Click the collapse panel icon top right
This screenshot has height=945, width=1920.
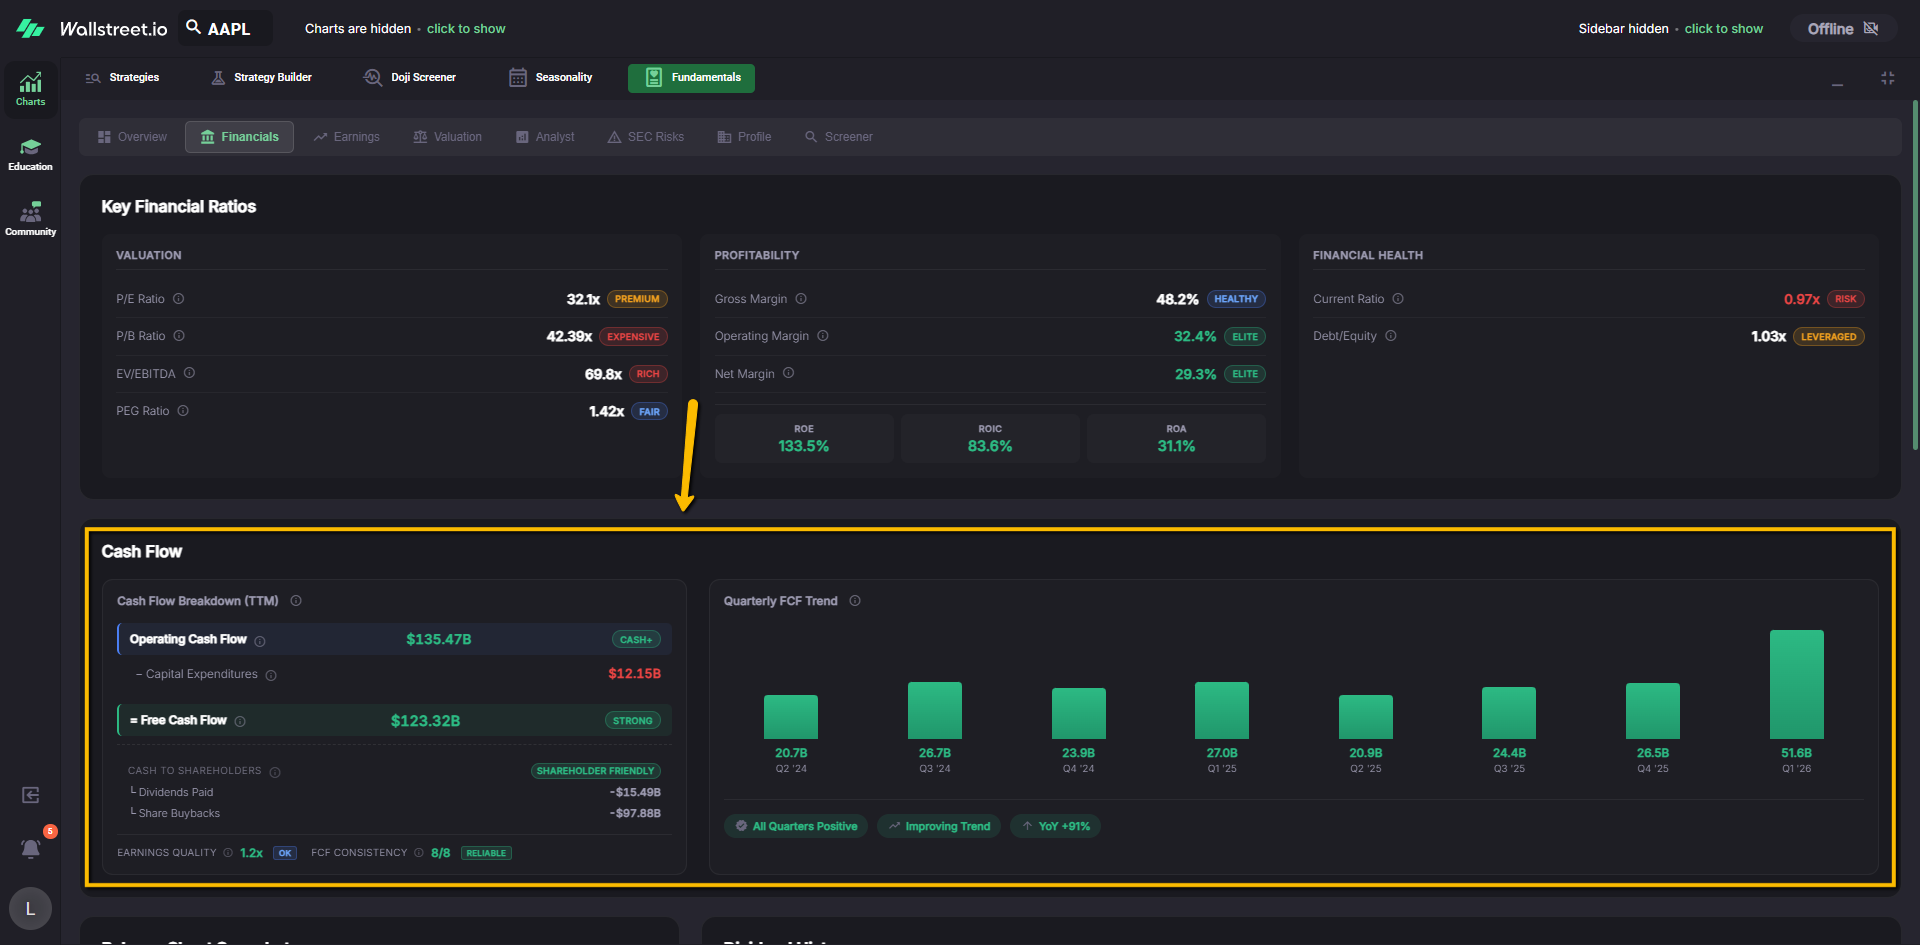(1887, 78)
